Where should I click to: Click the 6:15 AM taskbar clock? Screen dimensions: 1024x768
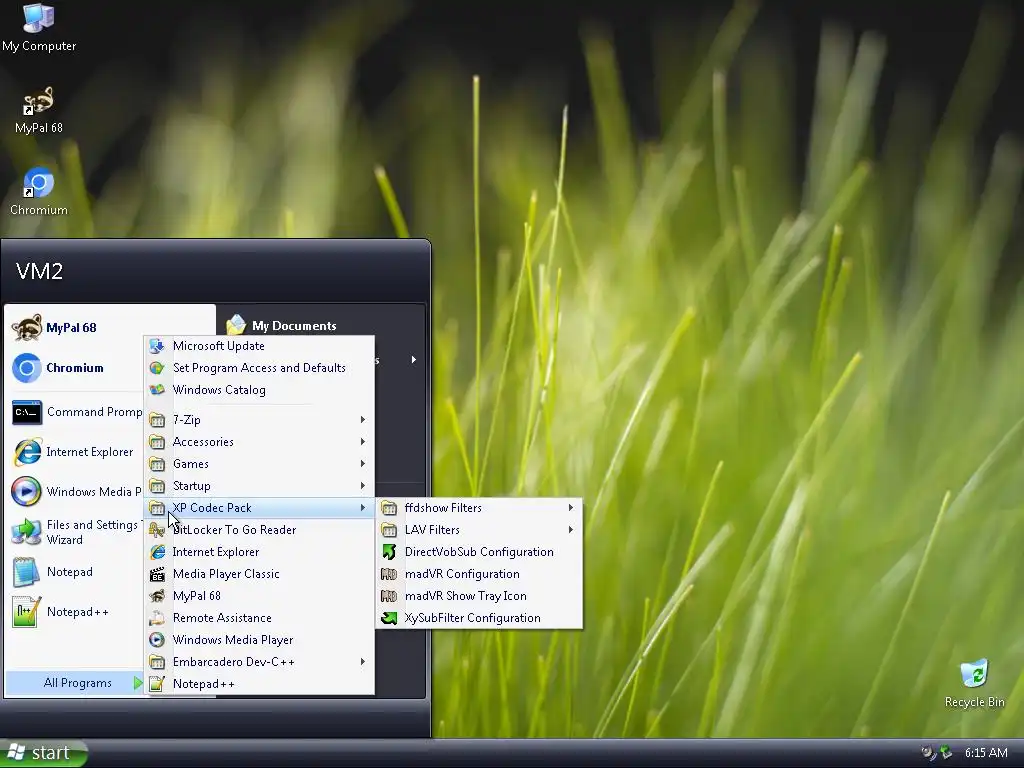(985, 753)
